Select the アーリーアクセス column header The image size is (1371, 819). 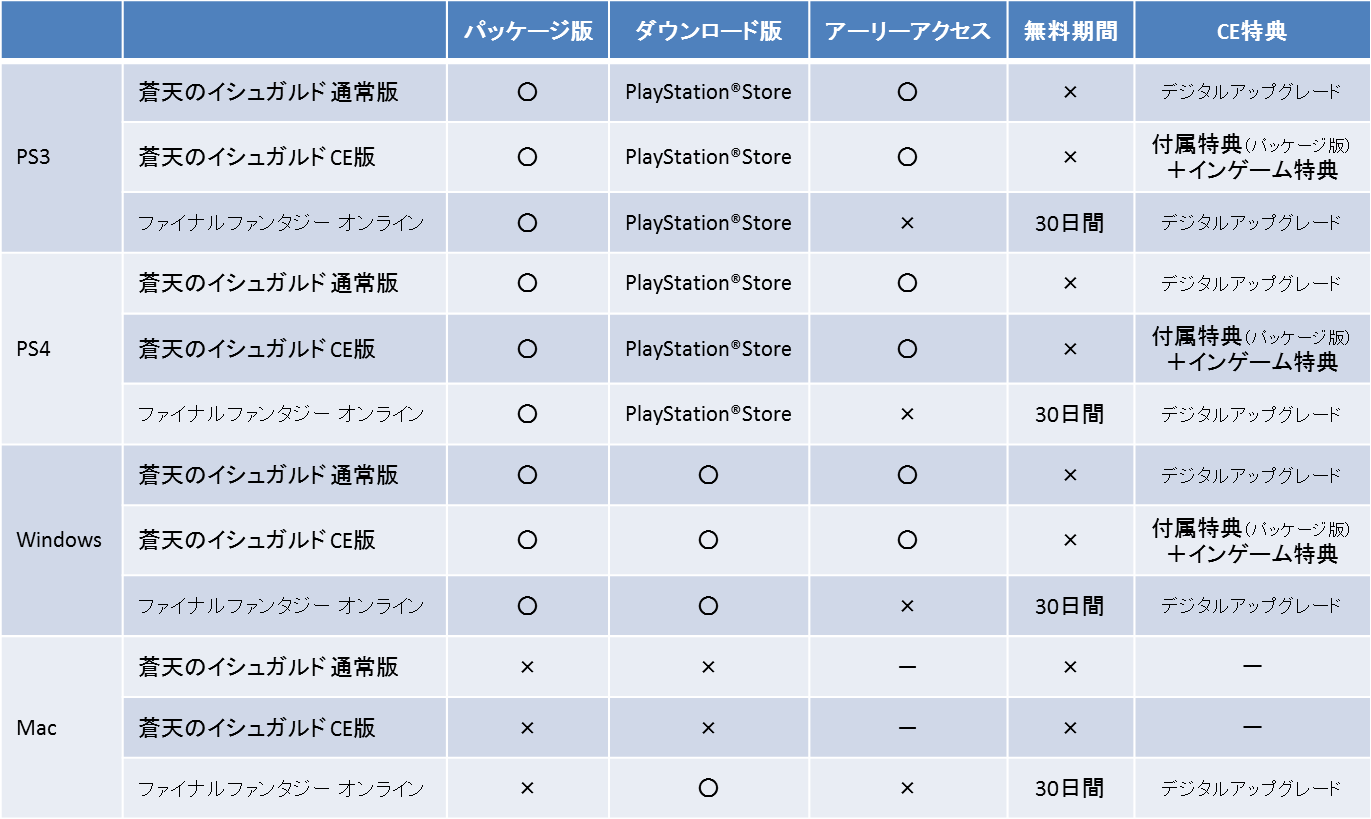(x=907, y=31)
